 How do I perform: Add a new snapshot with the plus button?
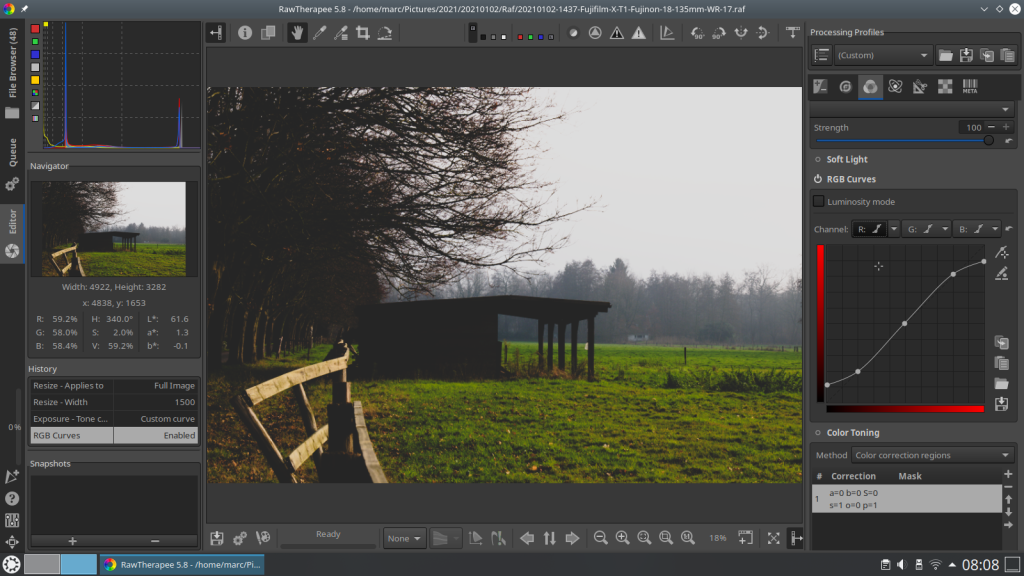point(72,541)
